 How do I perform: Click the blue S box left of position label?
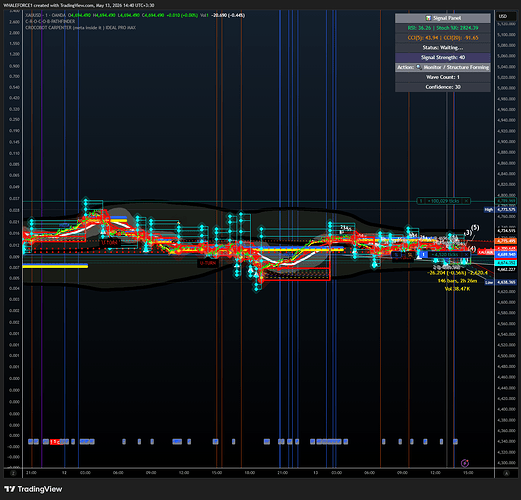click(x=396, y=254)
